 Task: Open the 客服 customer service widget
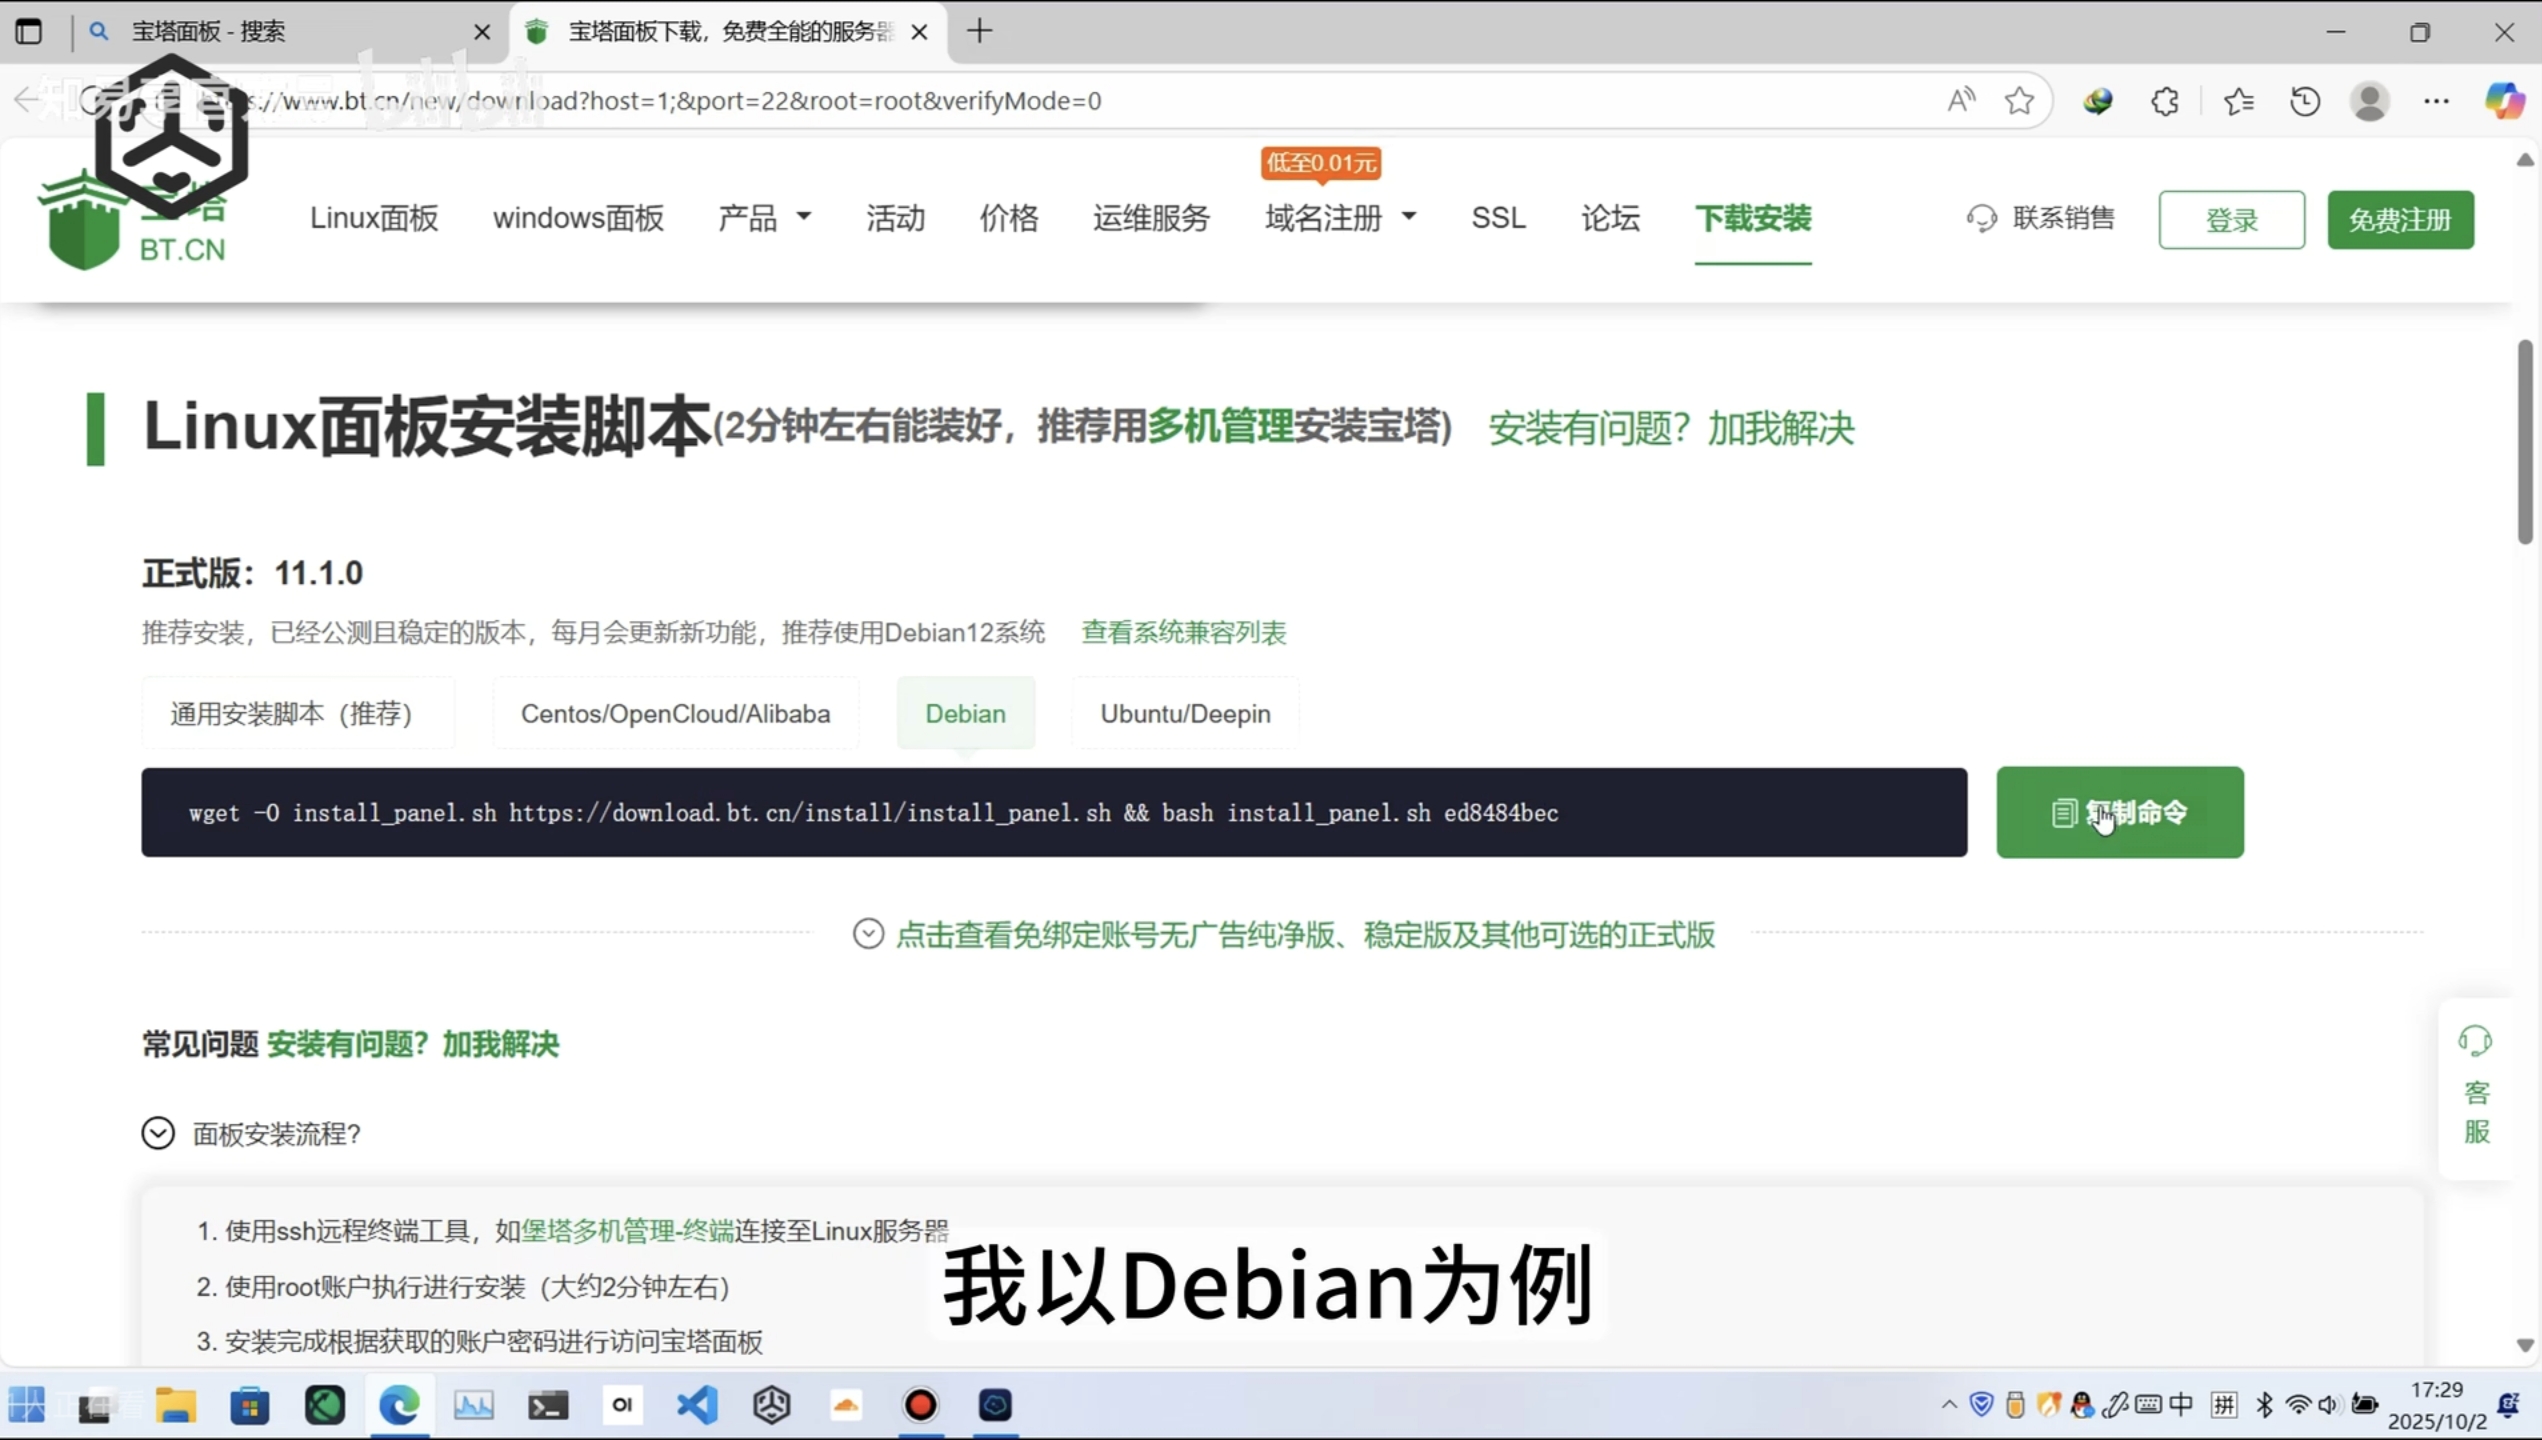2476,1089
